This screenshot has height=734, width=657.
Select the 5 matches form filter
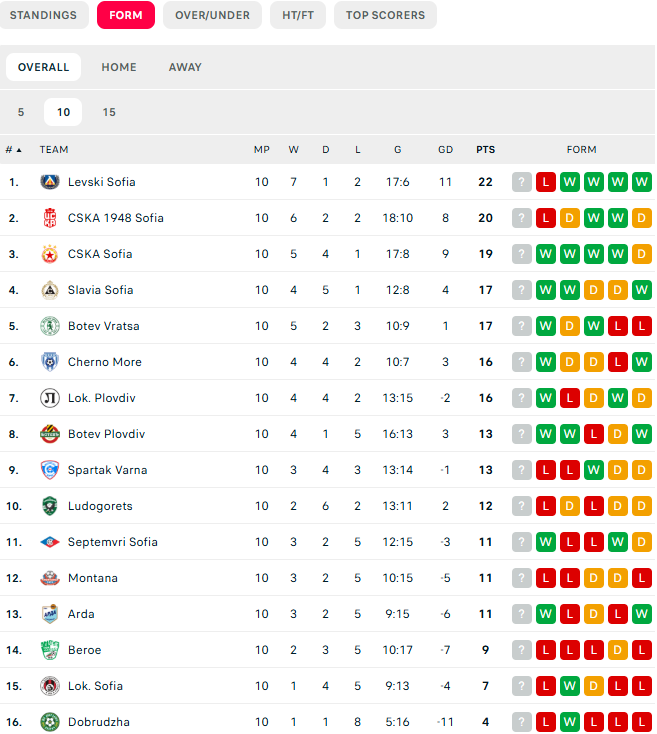click(21, 112)
